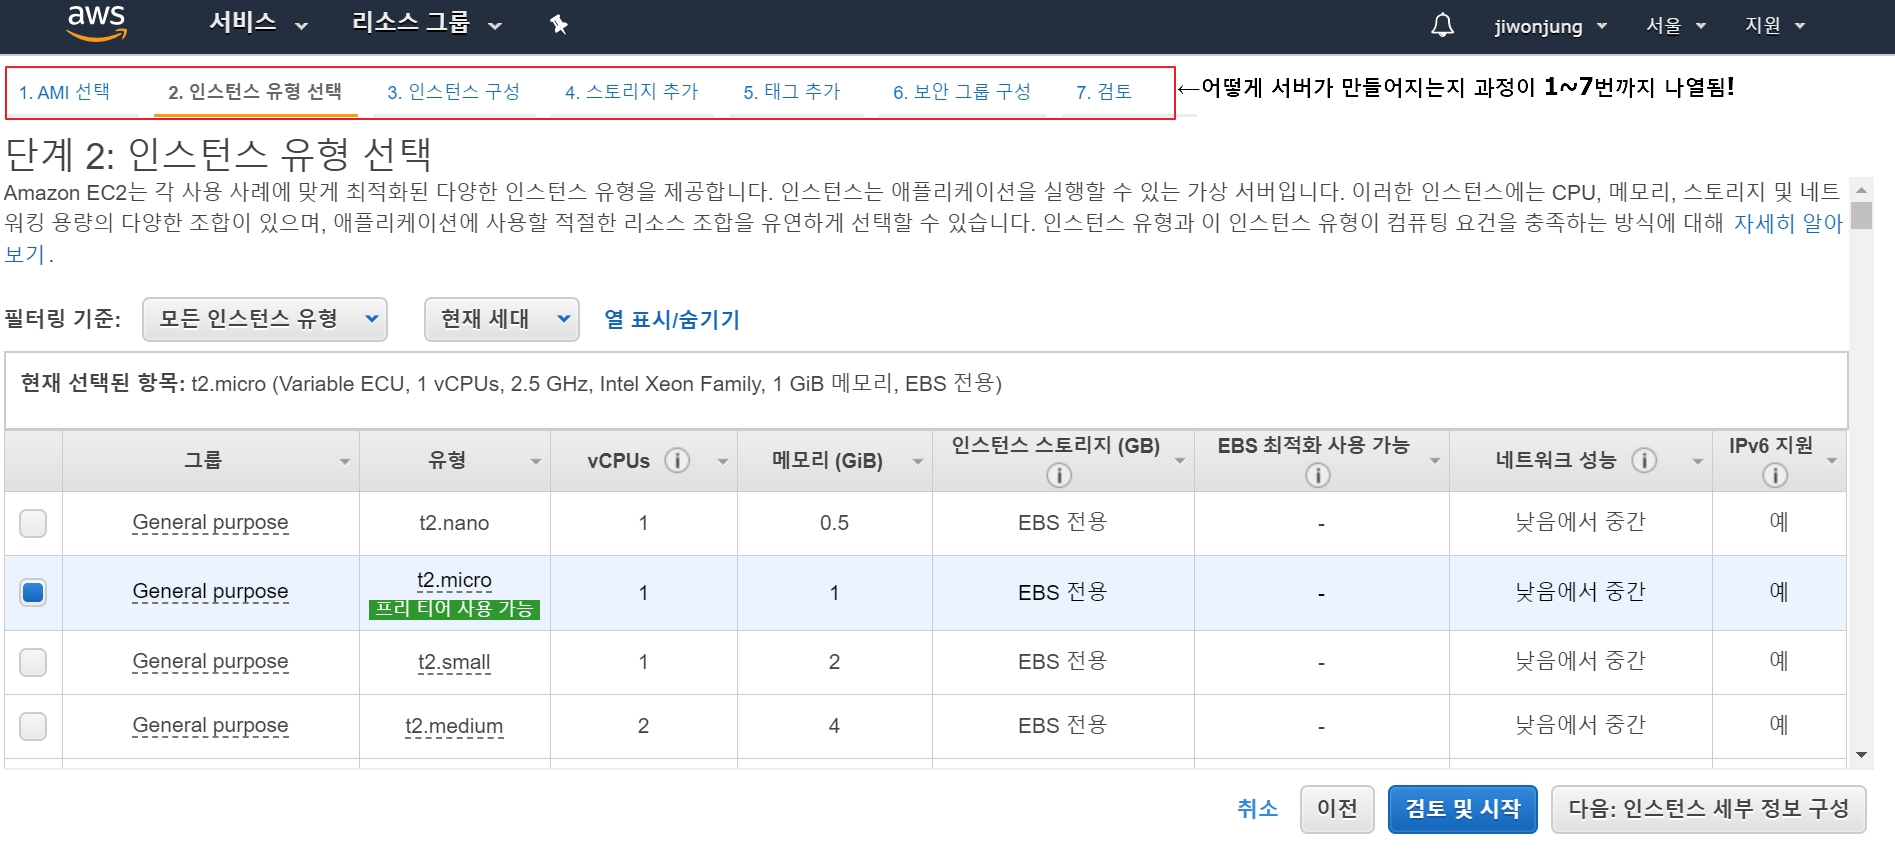
Task: Go to step 7. 검토
Action: (1104, 92)
